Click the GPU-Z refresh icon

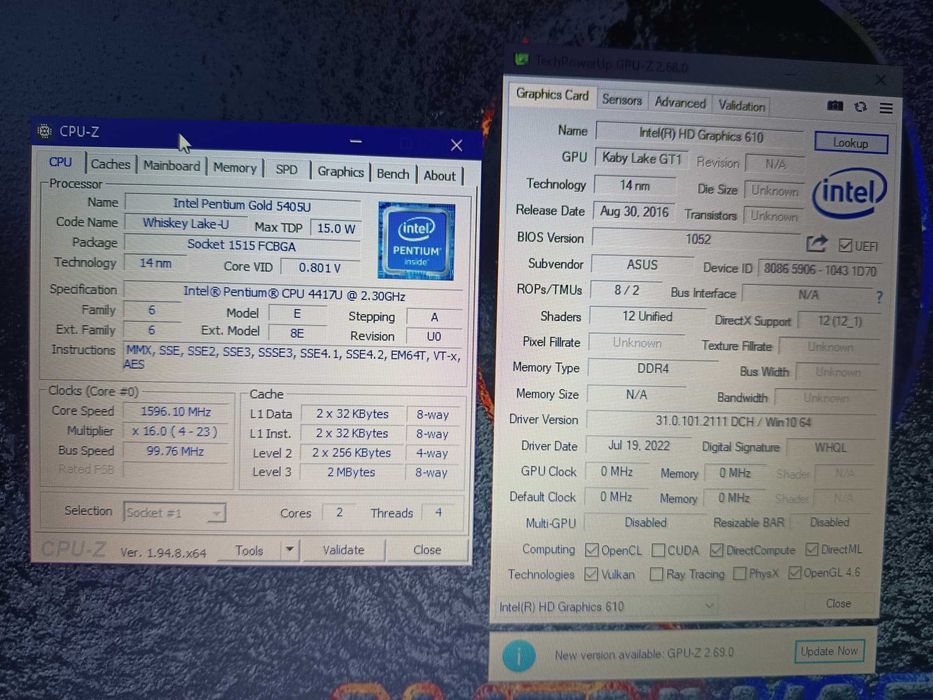click(x=860, y=107)
